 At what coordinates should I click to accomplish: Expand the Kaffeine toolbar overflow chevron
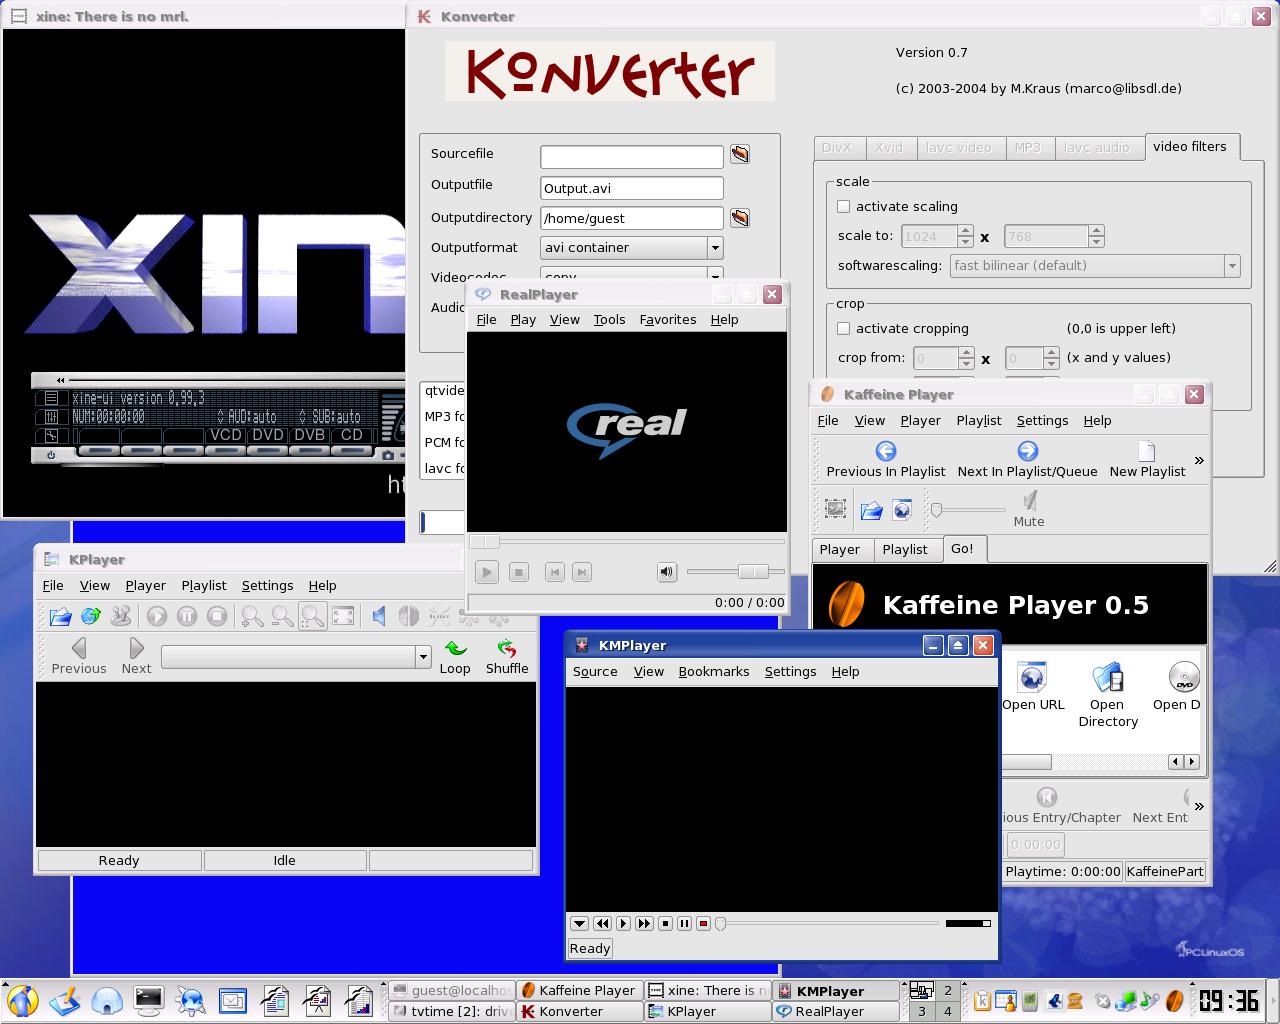1199,461
